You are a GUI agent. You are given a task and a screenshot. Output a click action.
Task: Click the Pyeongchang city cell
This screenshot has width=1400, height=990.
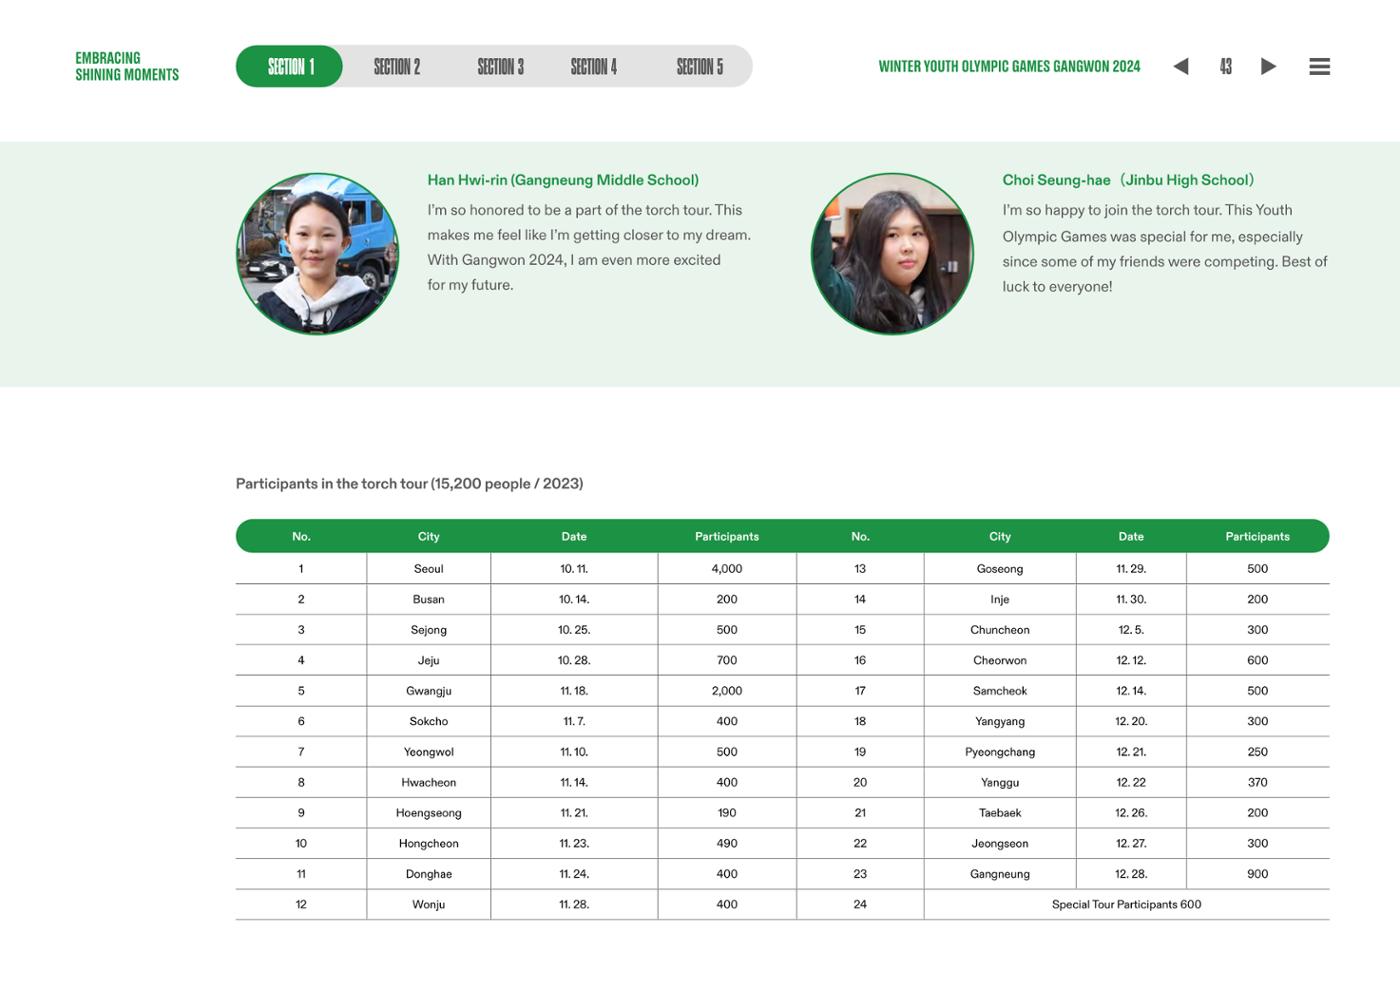tap(1000, 751)
